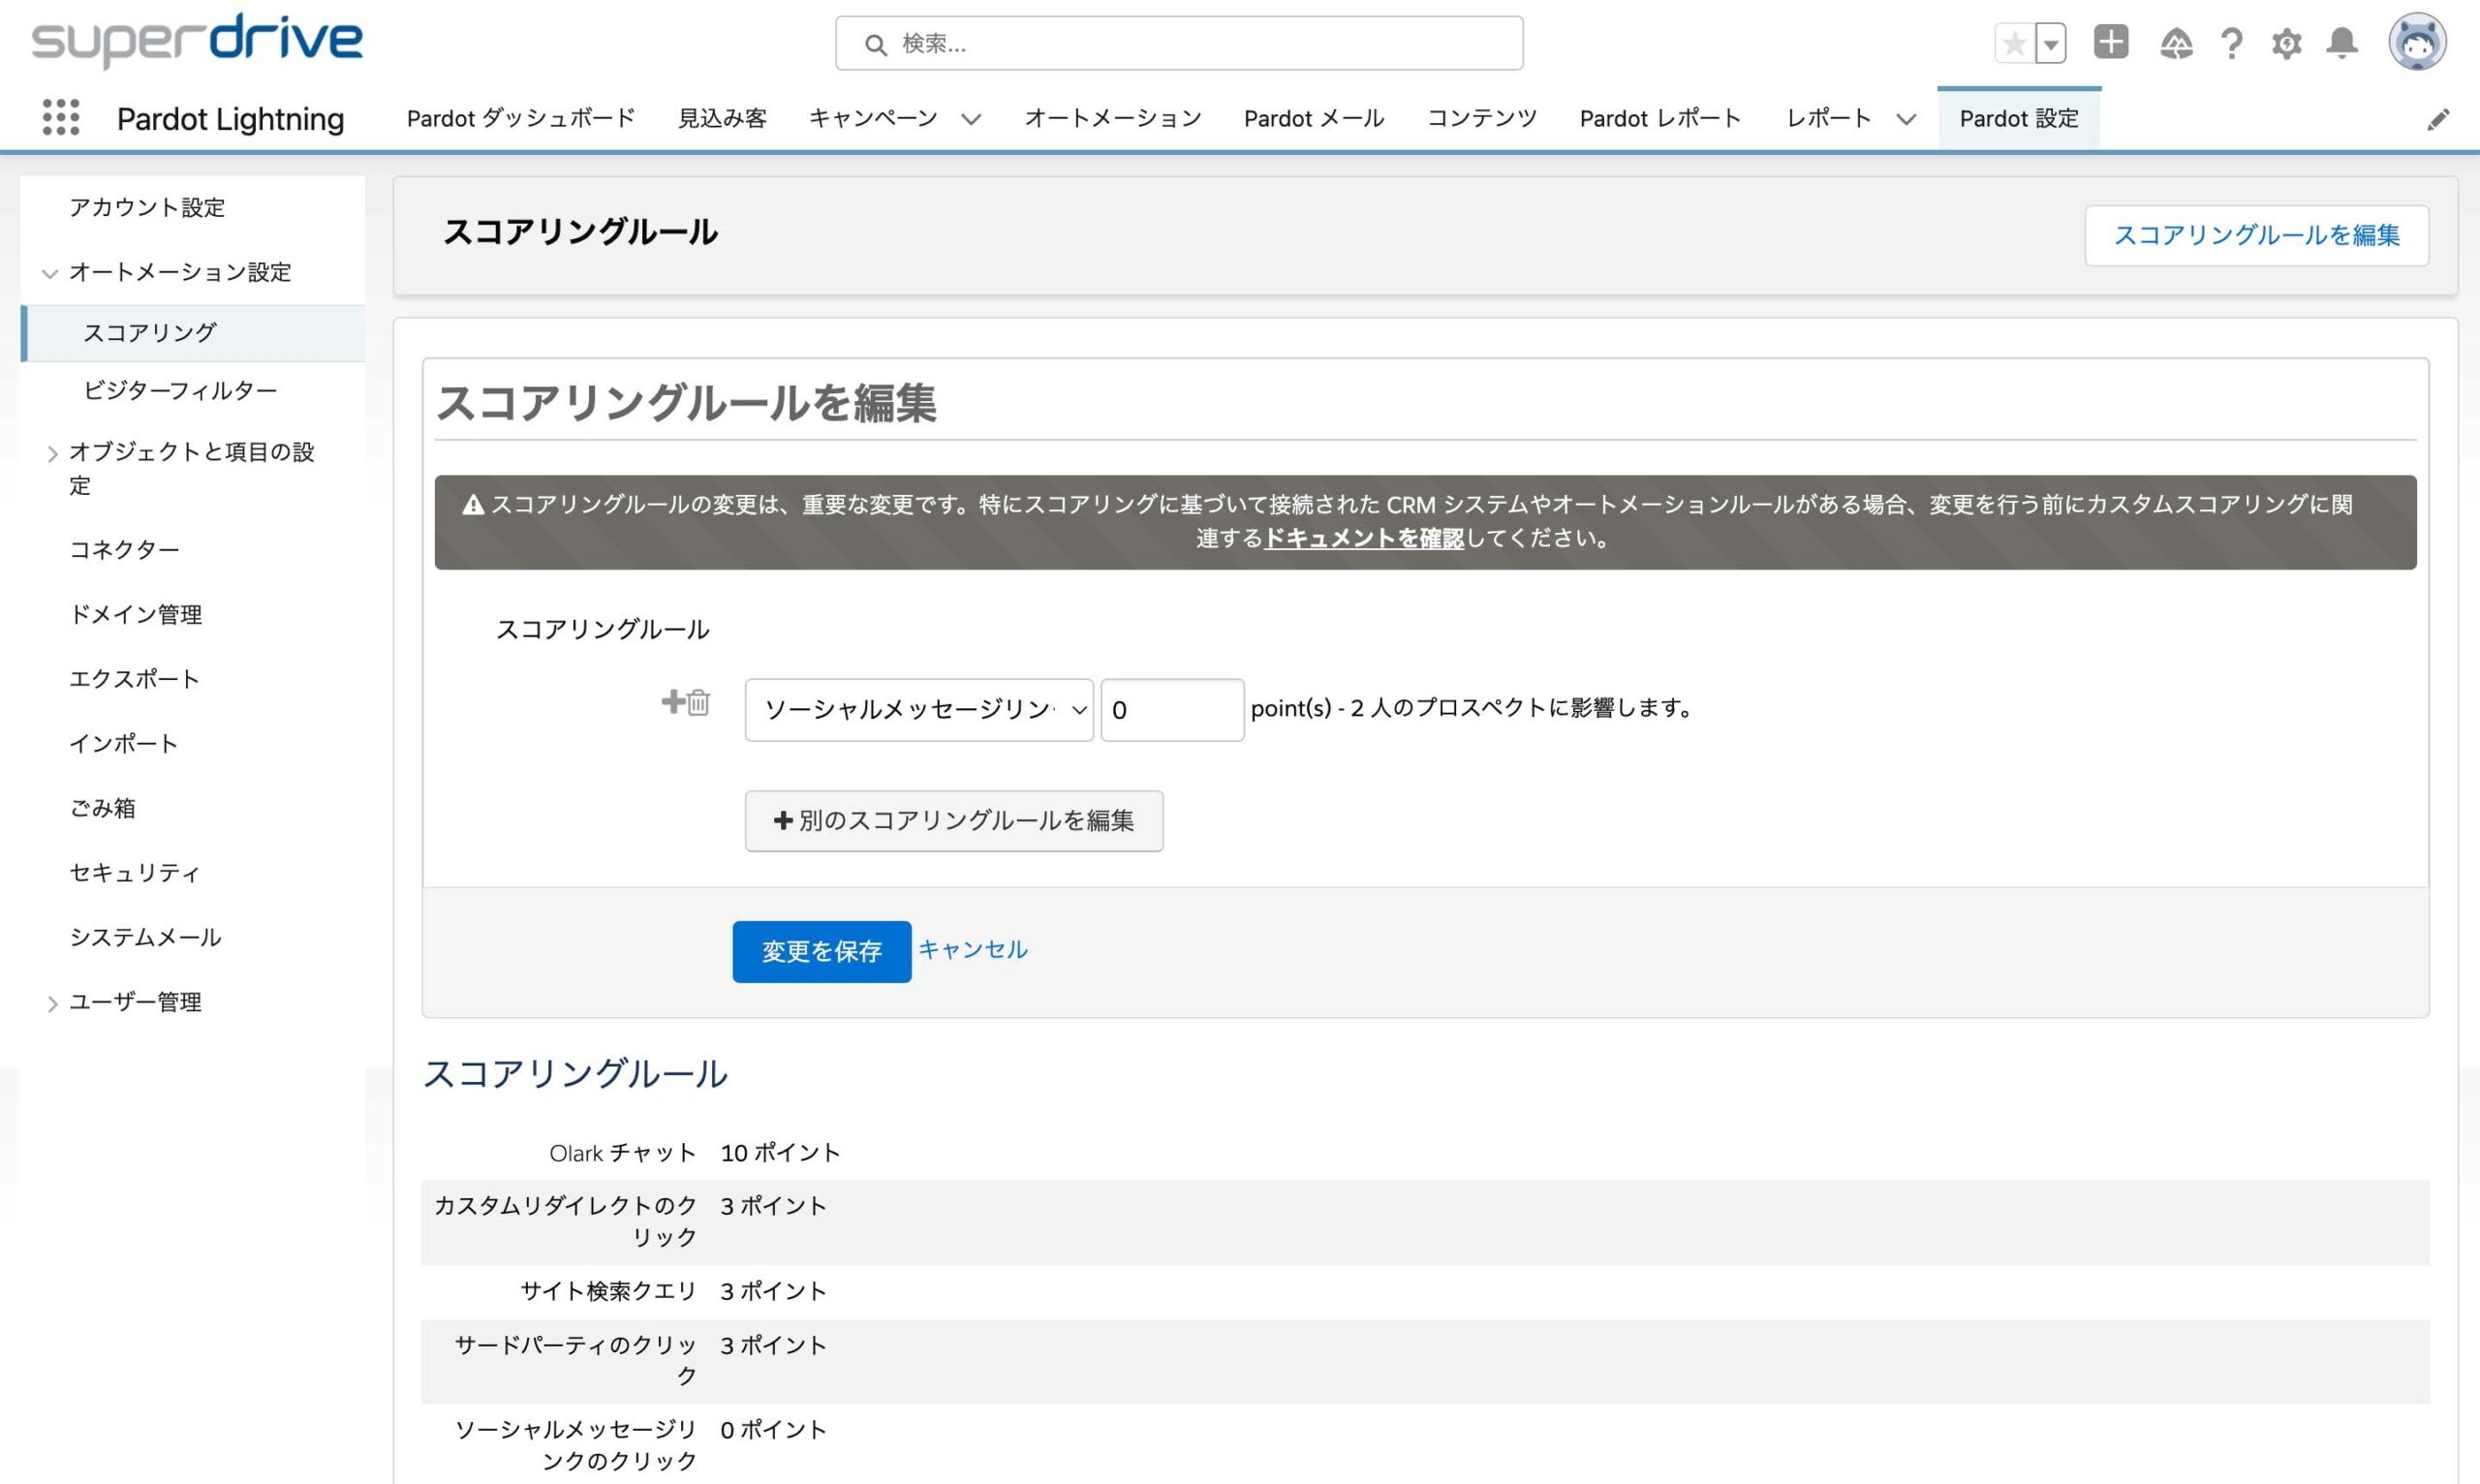Click the pencil icon to edit navigation
The image size is (2480, 1484).
click(x=2438, y=120)
